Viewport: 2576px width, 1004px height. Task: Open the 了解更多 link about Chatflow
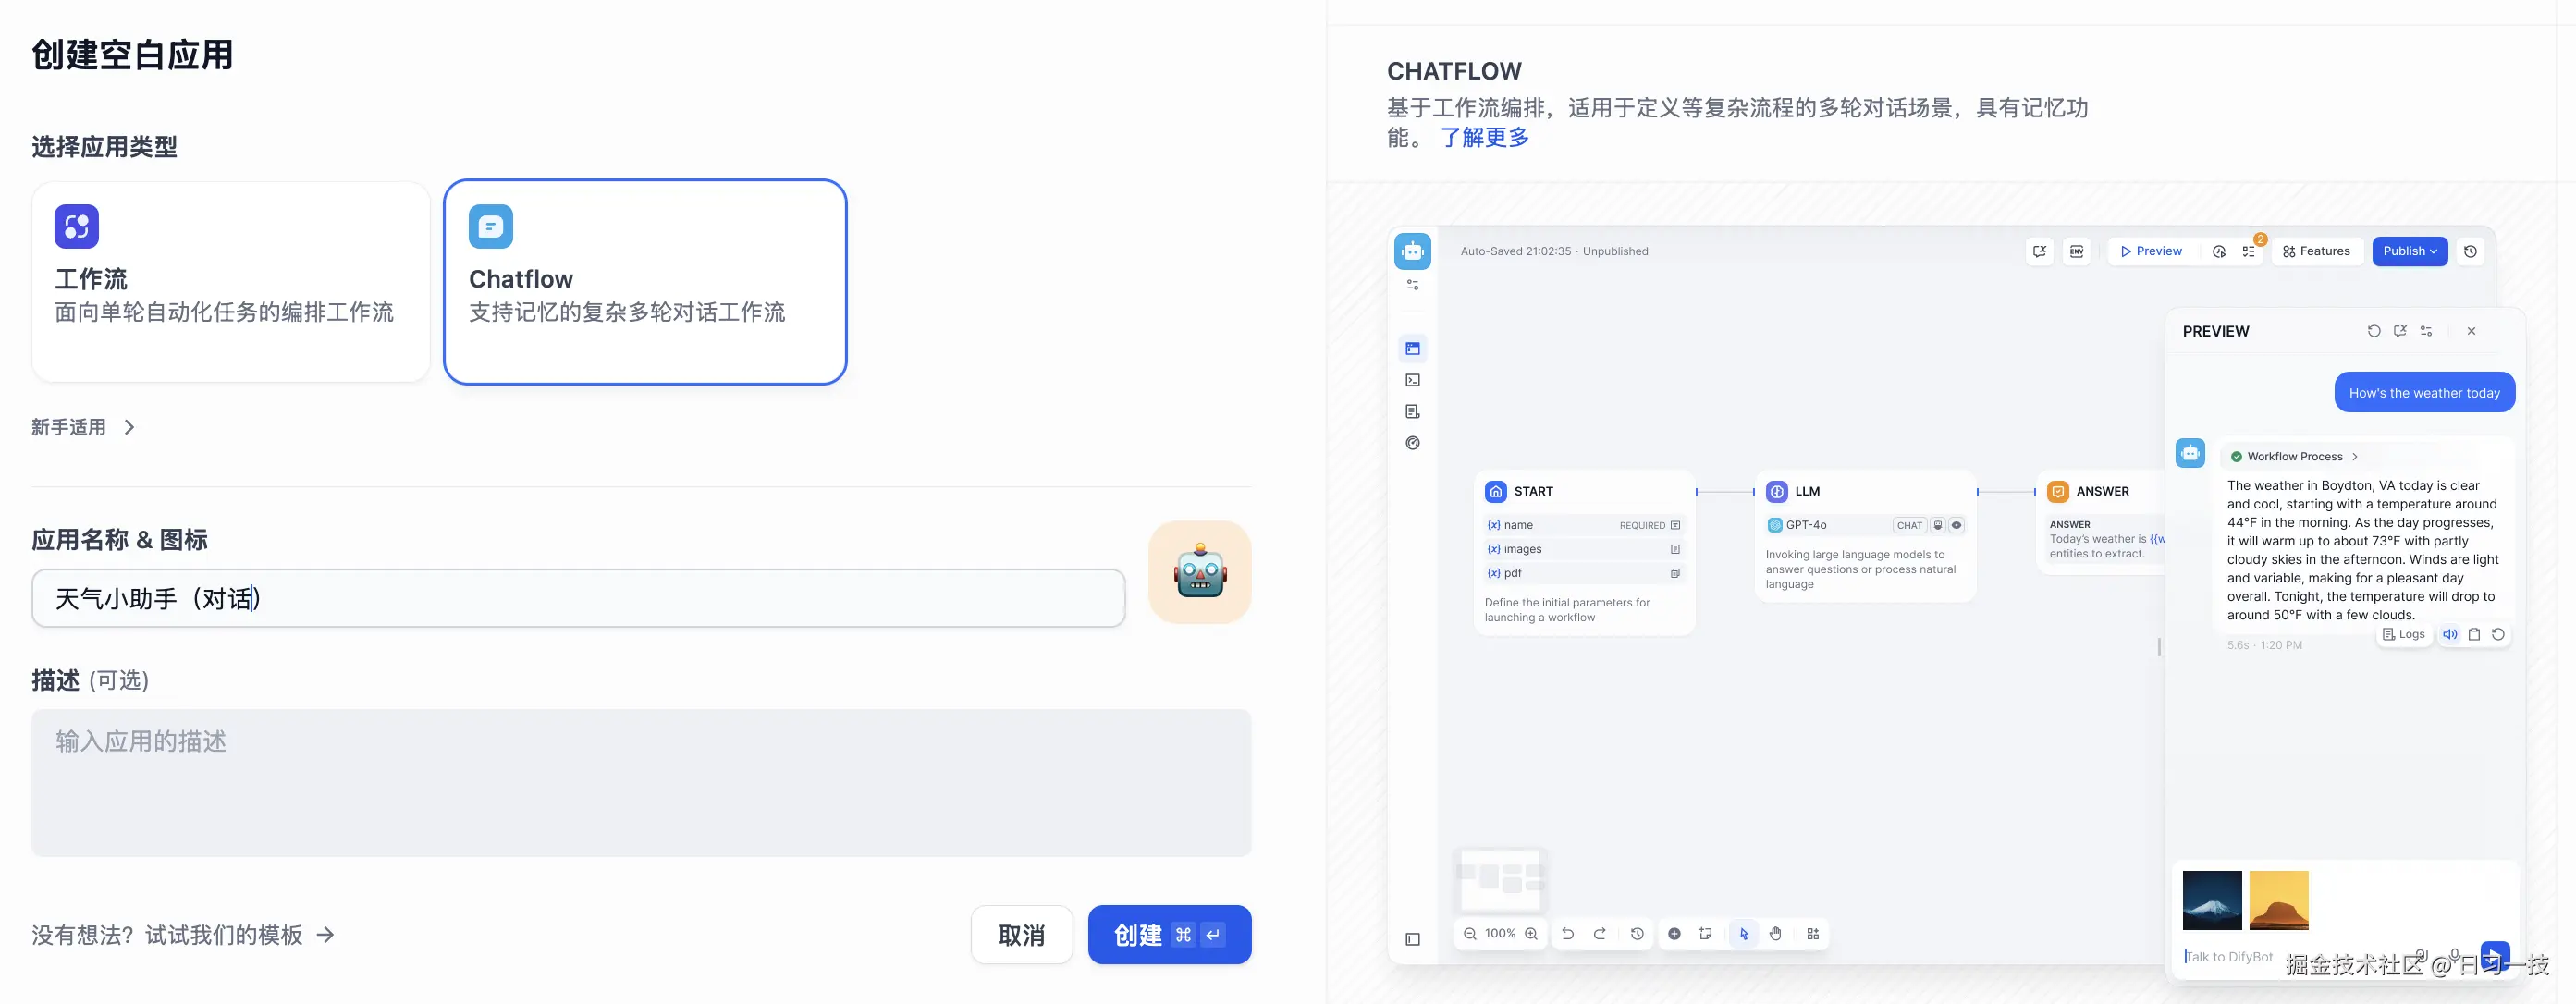click(1485, 138)
